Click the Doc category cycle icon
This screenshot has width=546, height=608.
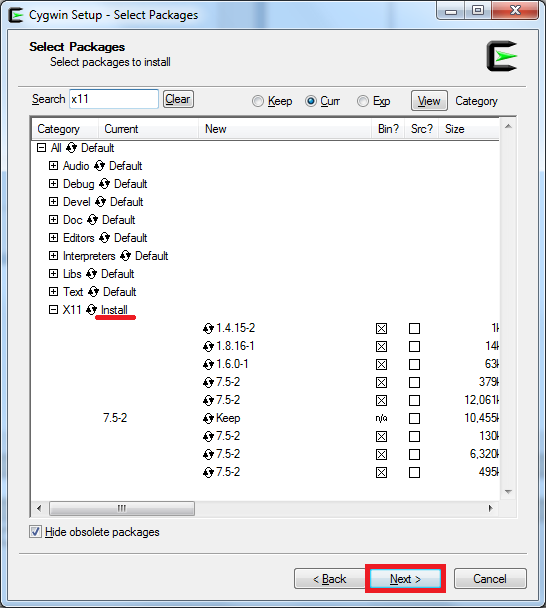click(92, 220)
